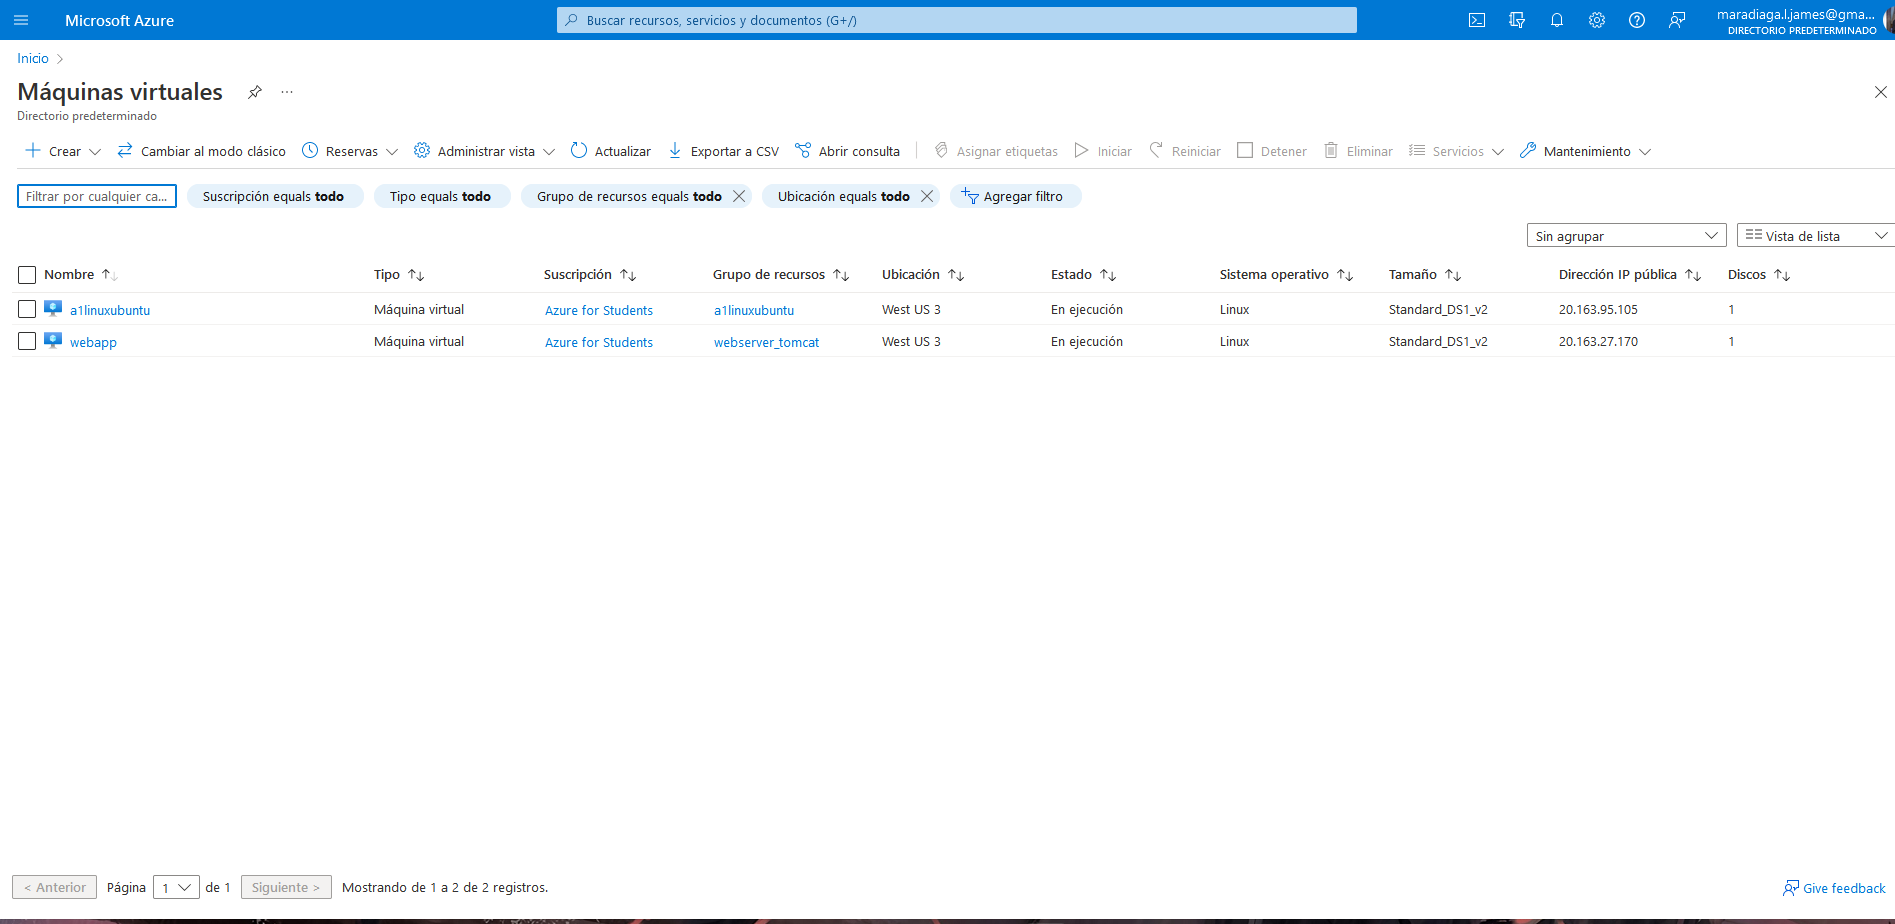Open Cloud Shell from the top bar
Image resolution: width=1895 pixels, height=924 pixels.
point(1477,20)
